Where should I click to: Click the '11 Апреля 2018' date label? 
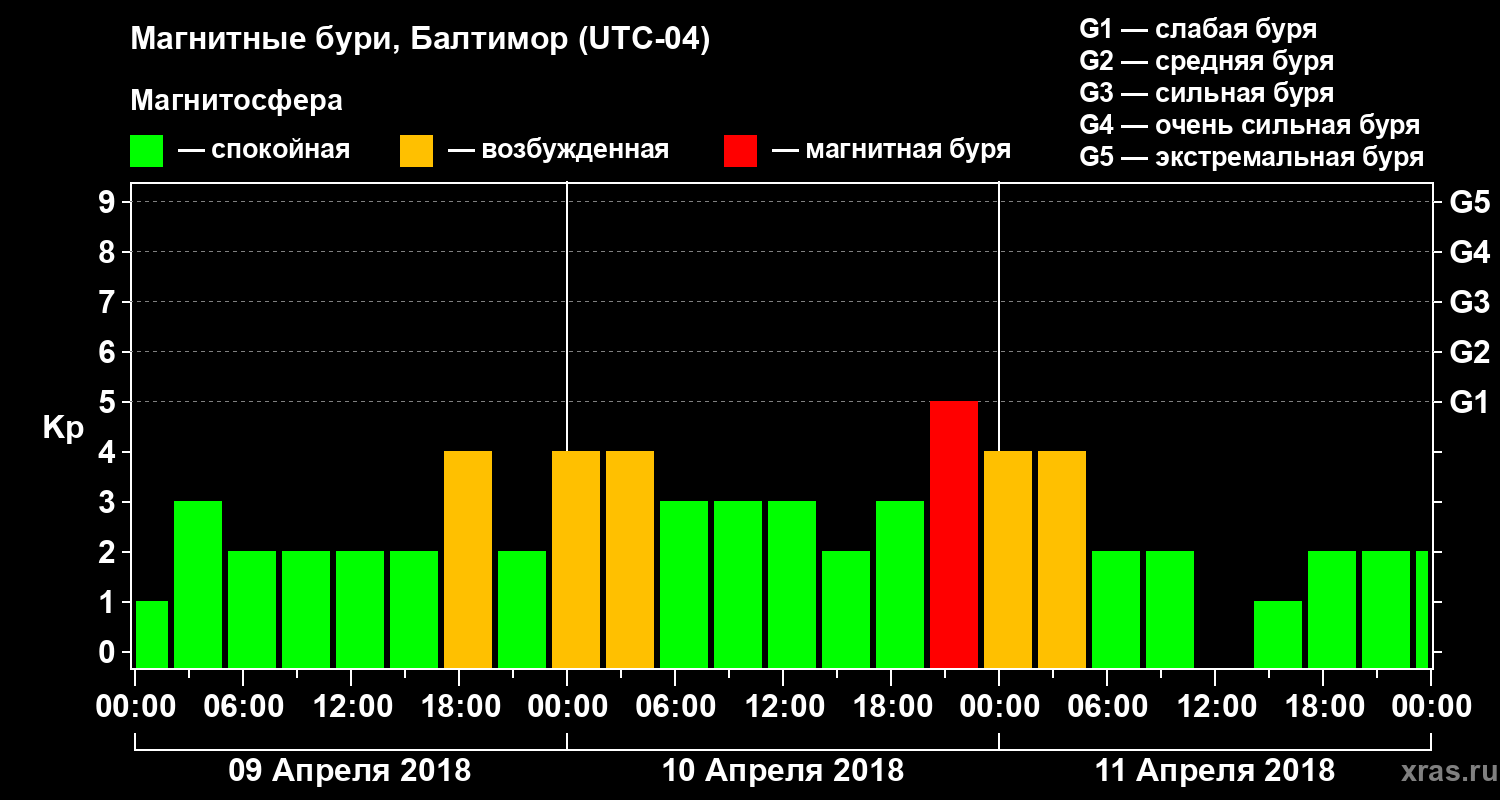[x=1215, y=771]
